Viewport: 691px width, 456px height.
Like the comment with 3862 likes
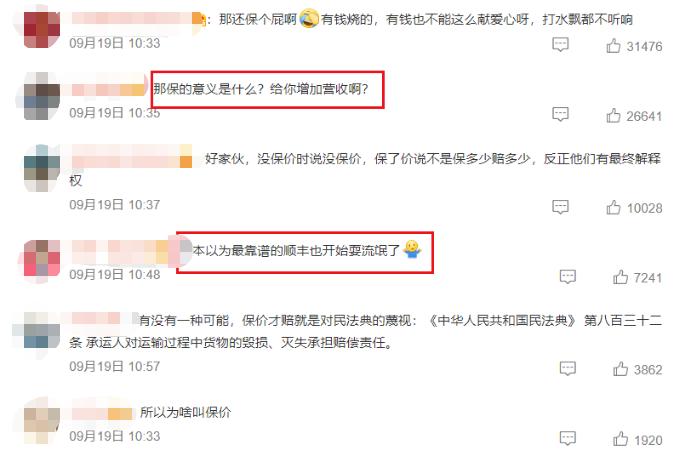[x=620, y=368]
